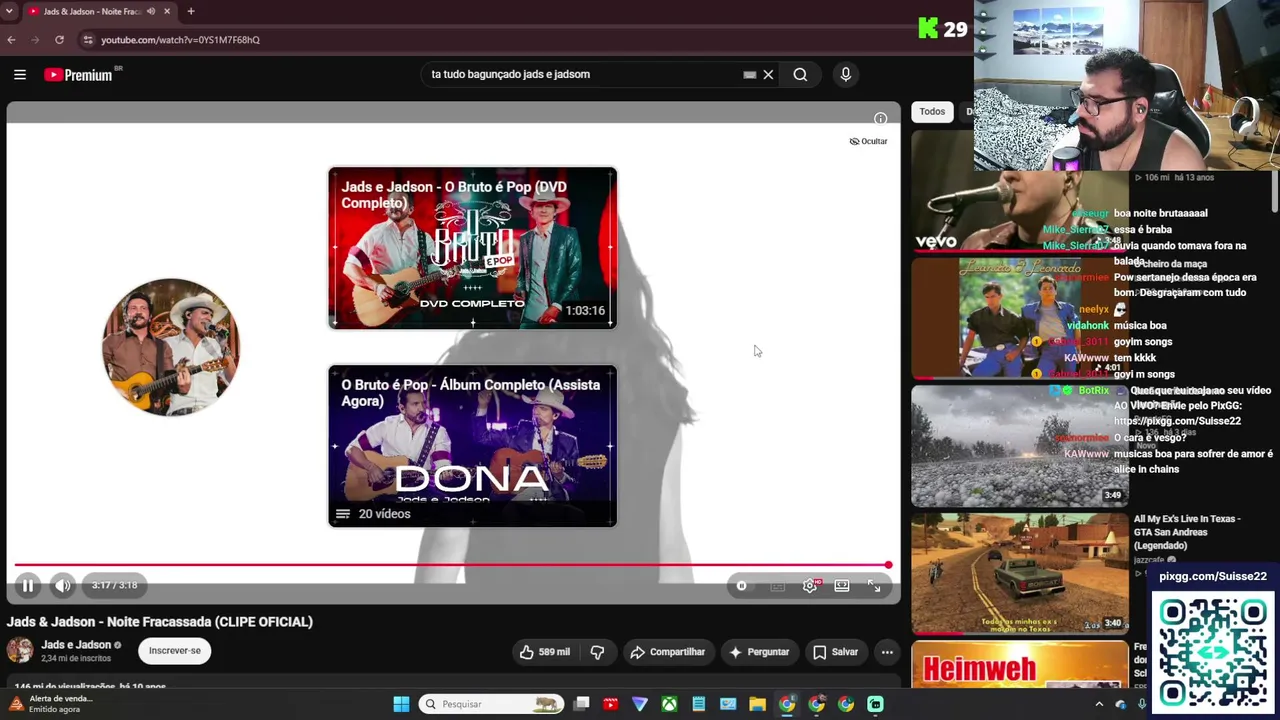Show hidden system tray icons
Viewport: 1280px width, 720px height.
[1099, 704]
